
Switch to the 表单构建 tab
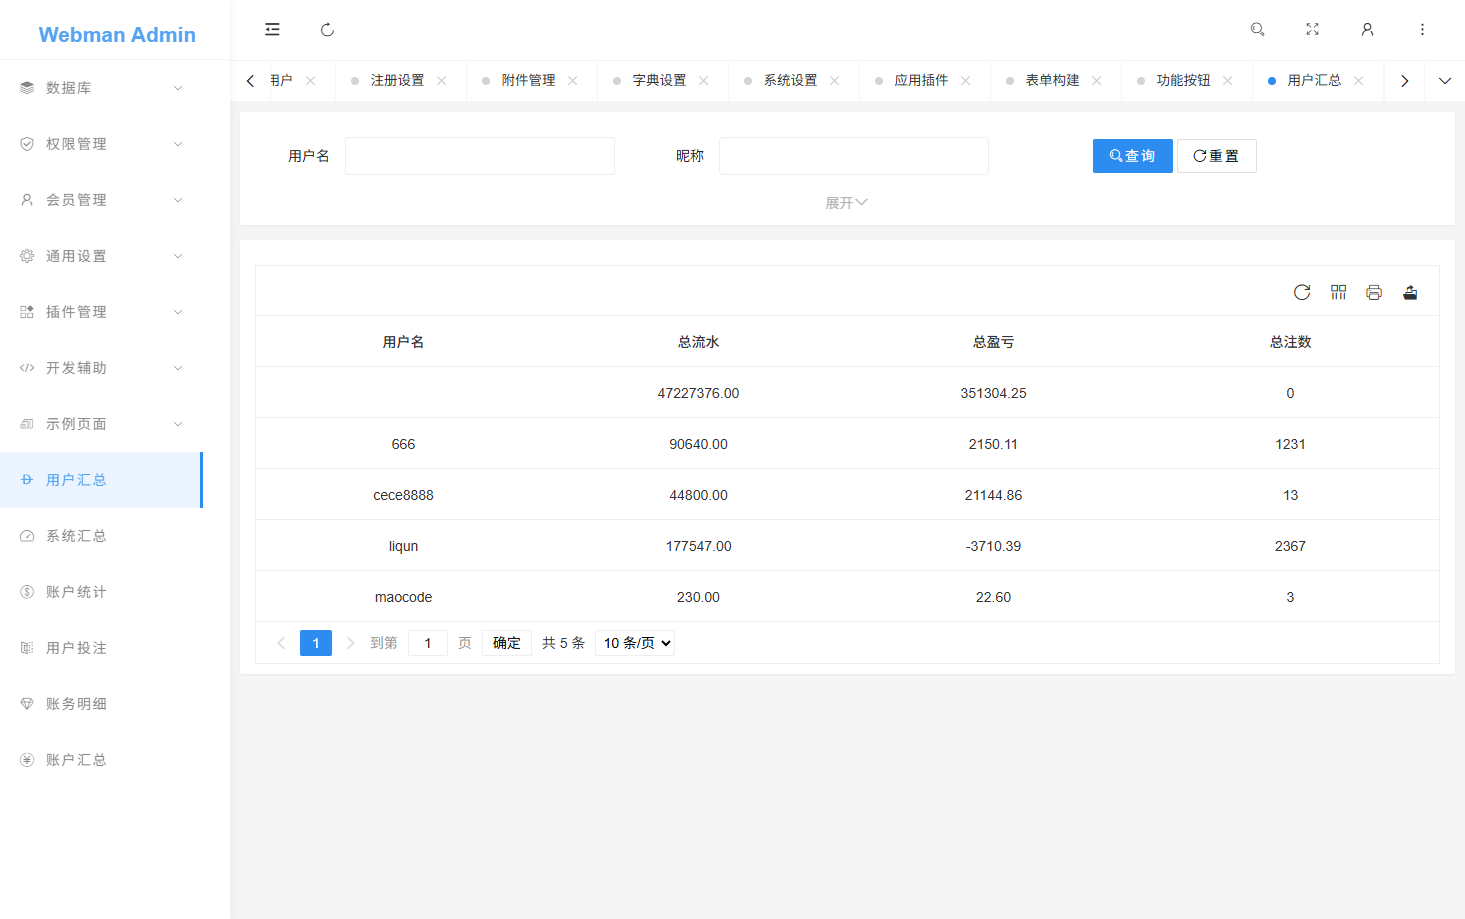coord(1055,80)
